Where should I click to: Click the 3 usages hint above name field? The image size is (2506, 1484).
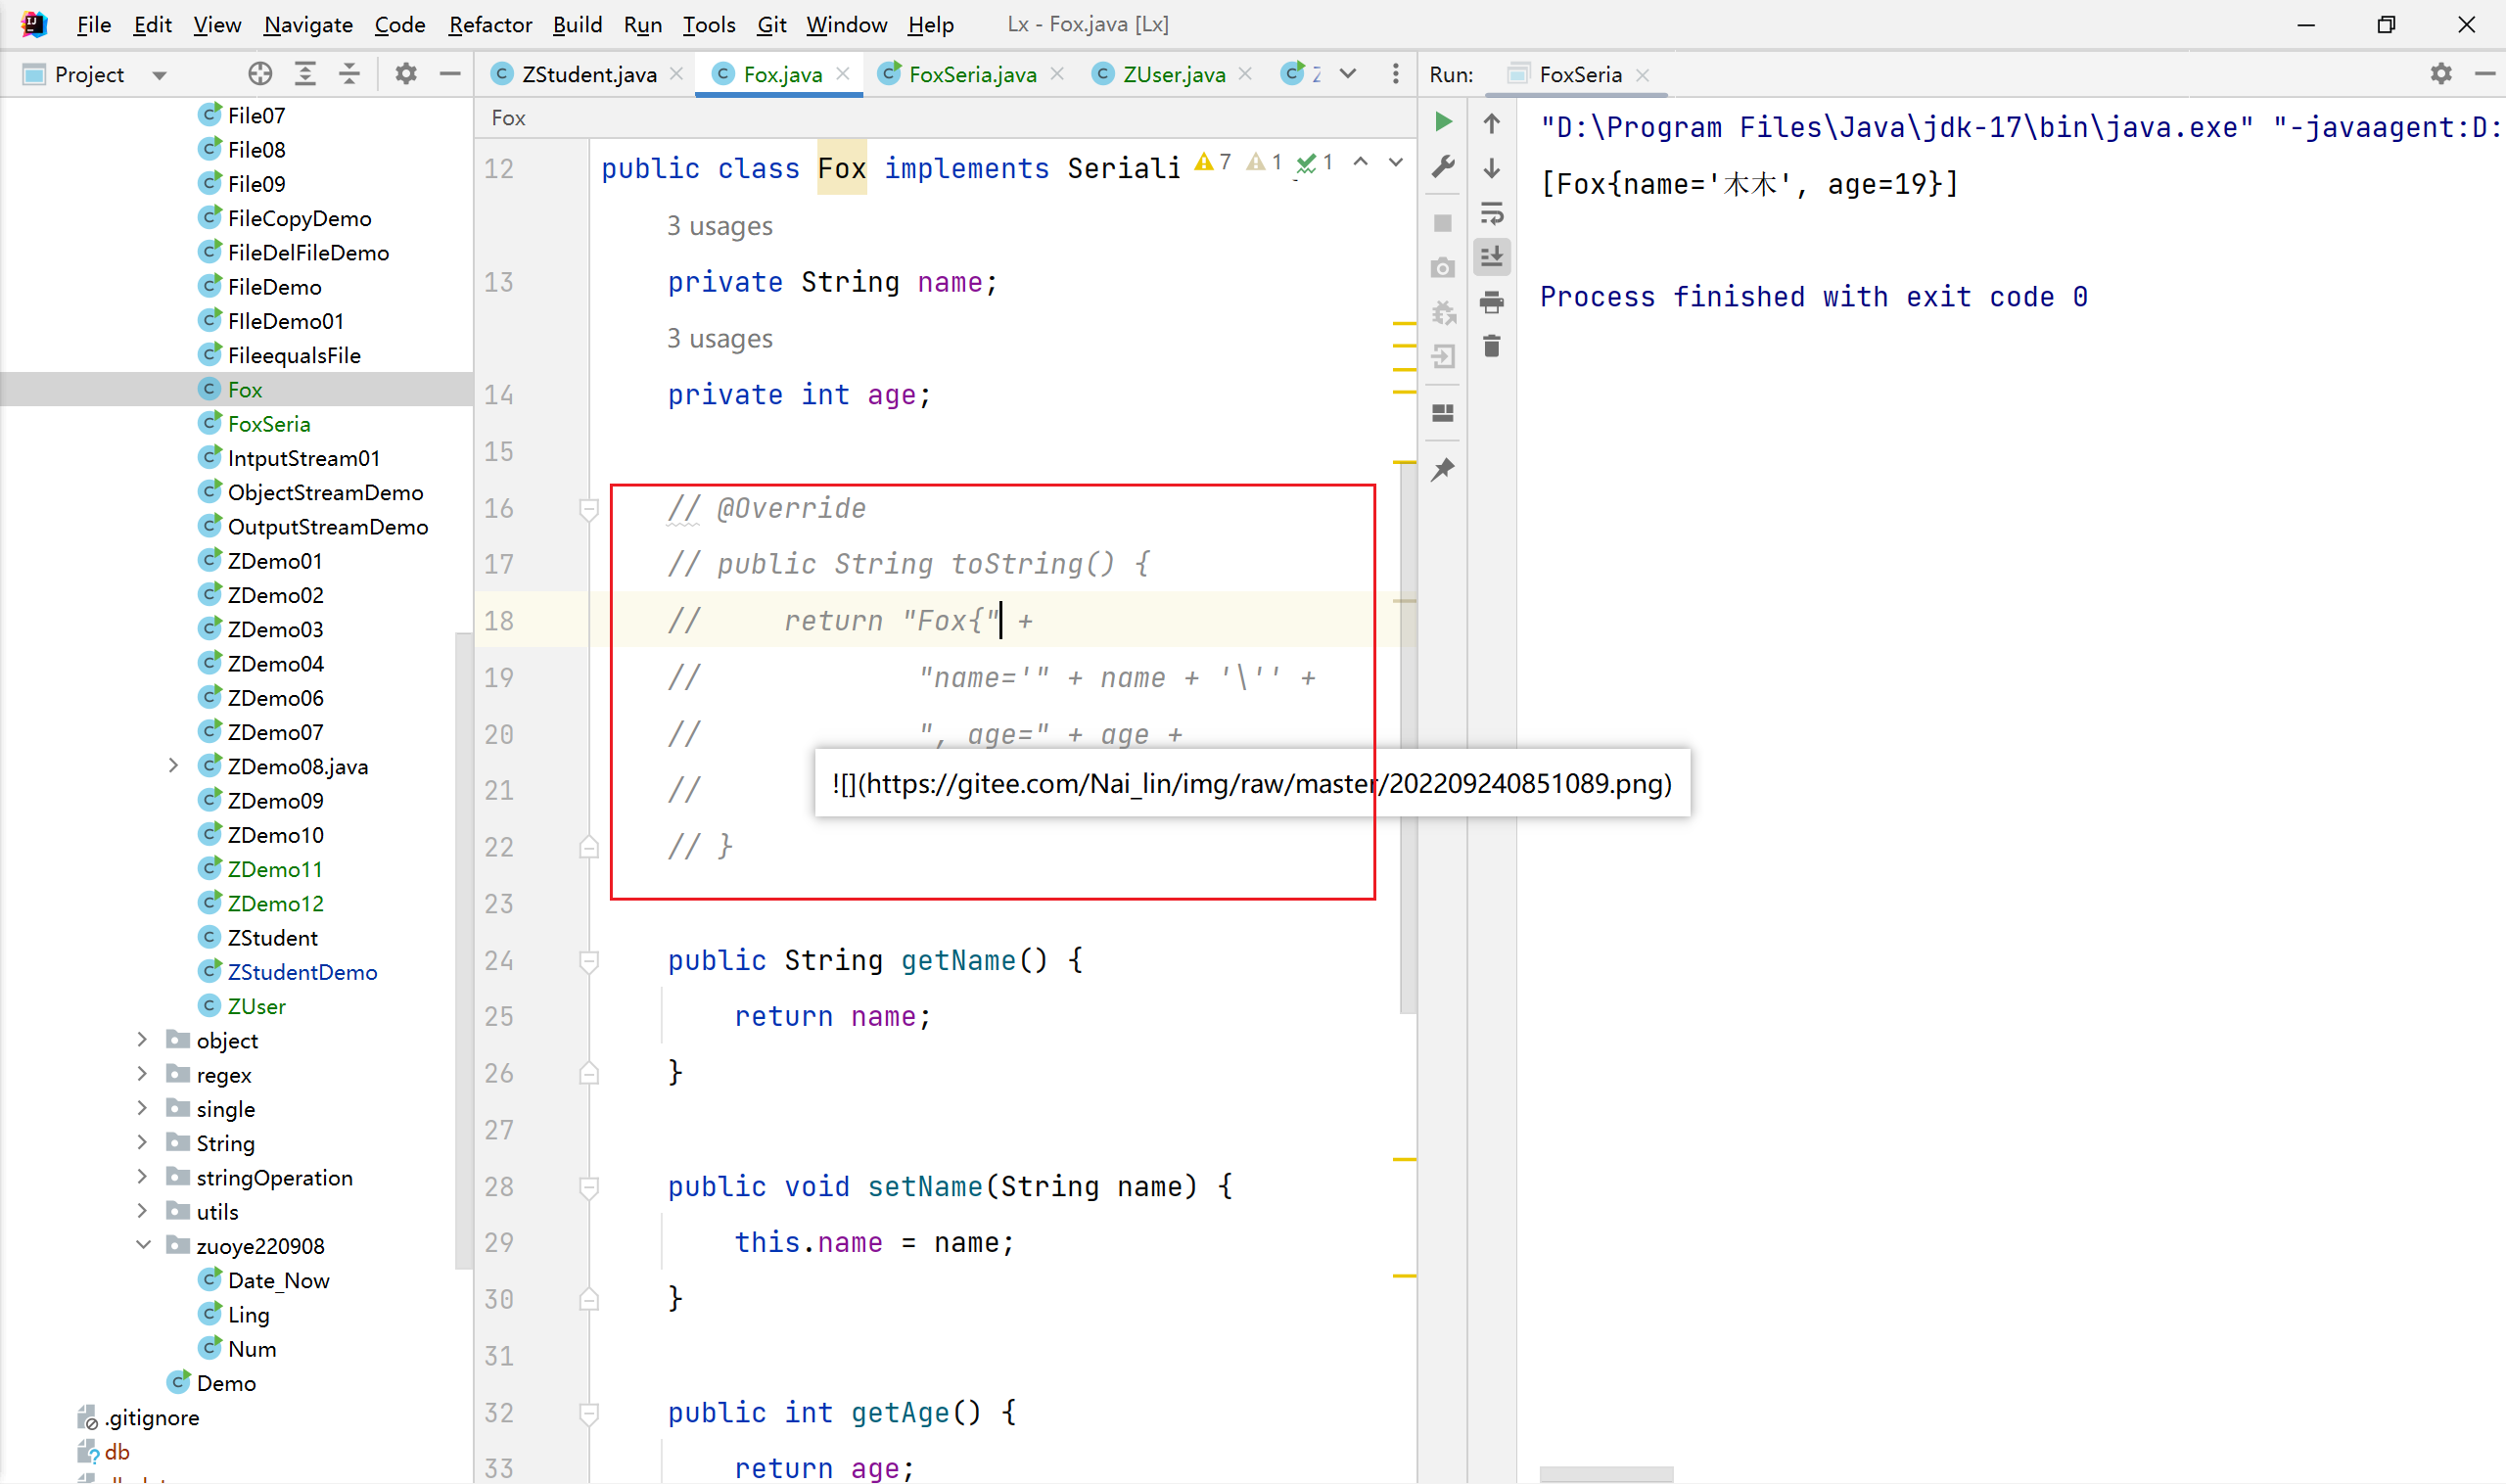pos(719,226)
